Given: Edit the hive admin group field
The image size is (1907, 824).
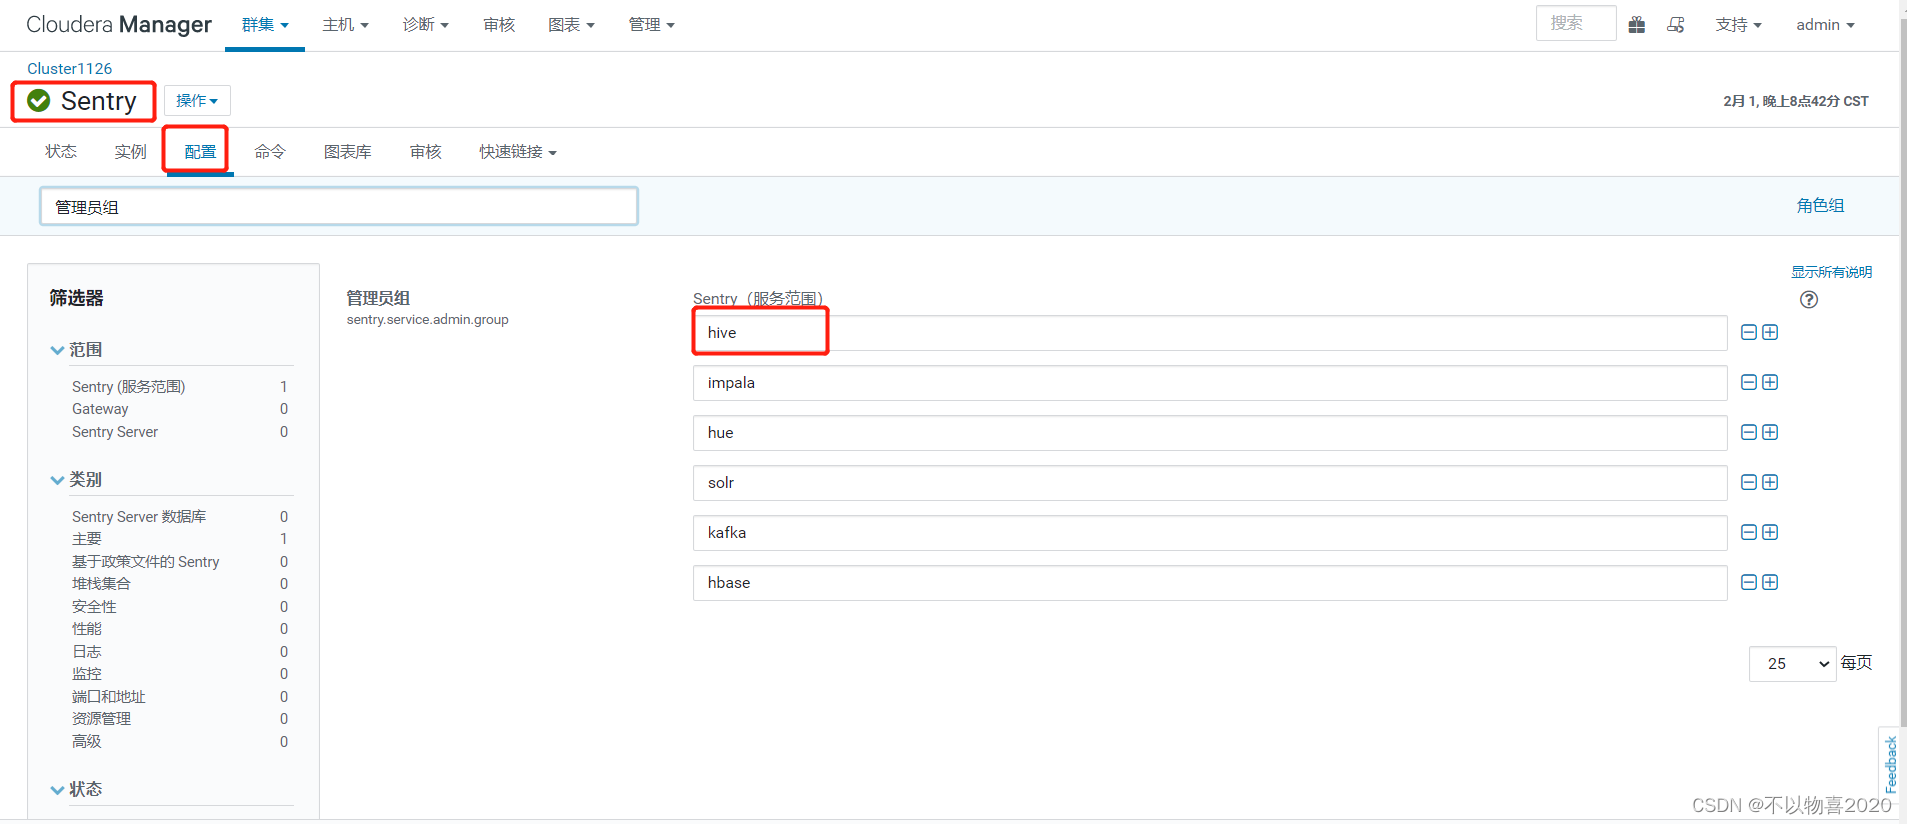Looking at the screenshot, I should click(1210, 333).
